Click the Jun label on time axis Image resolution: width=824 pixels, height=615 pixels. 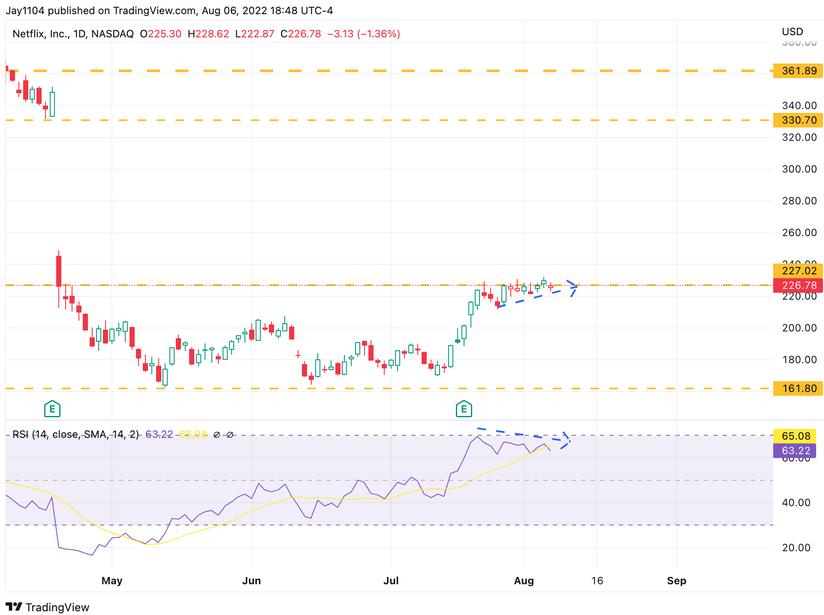[251, 581]
